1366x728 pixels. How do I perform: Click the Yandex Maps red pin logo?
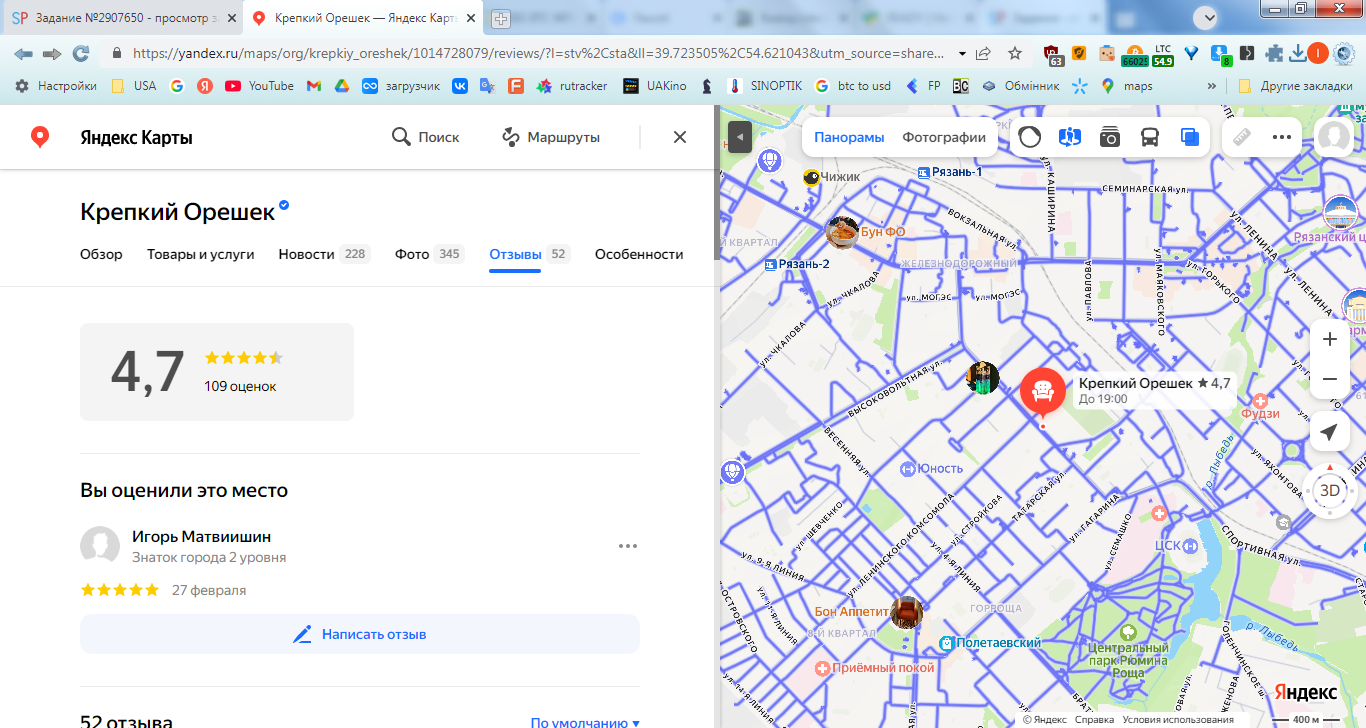click(x=40, y=137)
